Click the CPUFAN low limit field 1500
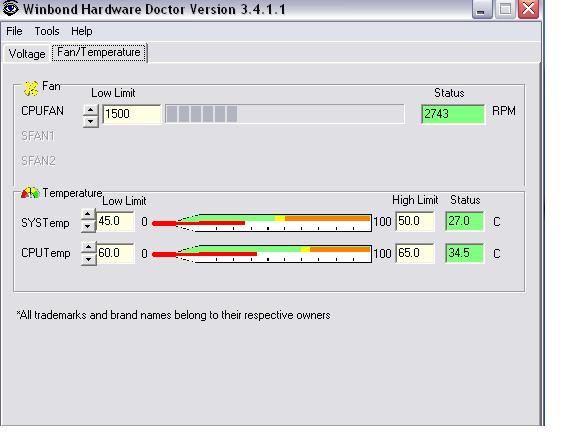The height and width of the screenshot is (432, 576). point(132,114)
